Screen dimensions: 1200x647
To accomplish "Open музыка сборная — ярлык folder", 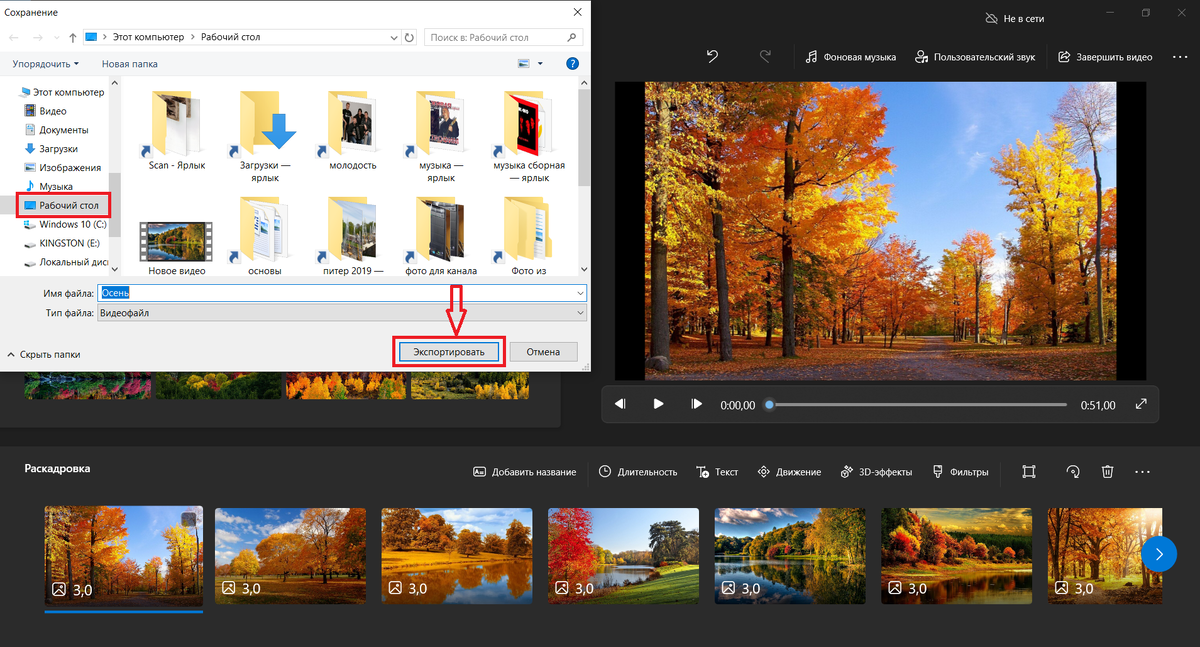I will (x=530, y=135).
